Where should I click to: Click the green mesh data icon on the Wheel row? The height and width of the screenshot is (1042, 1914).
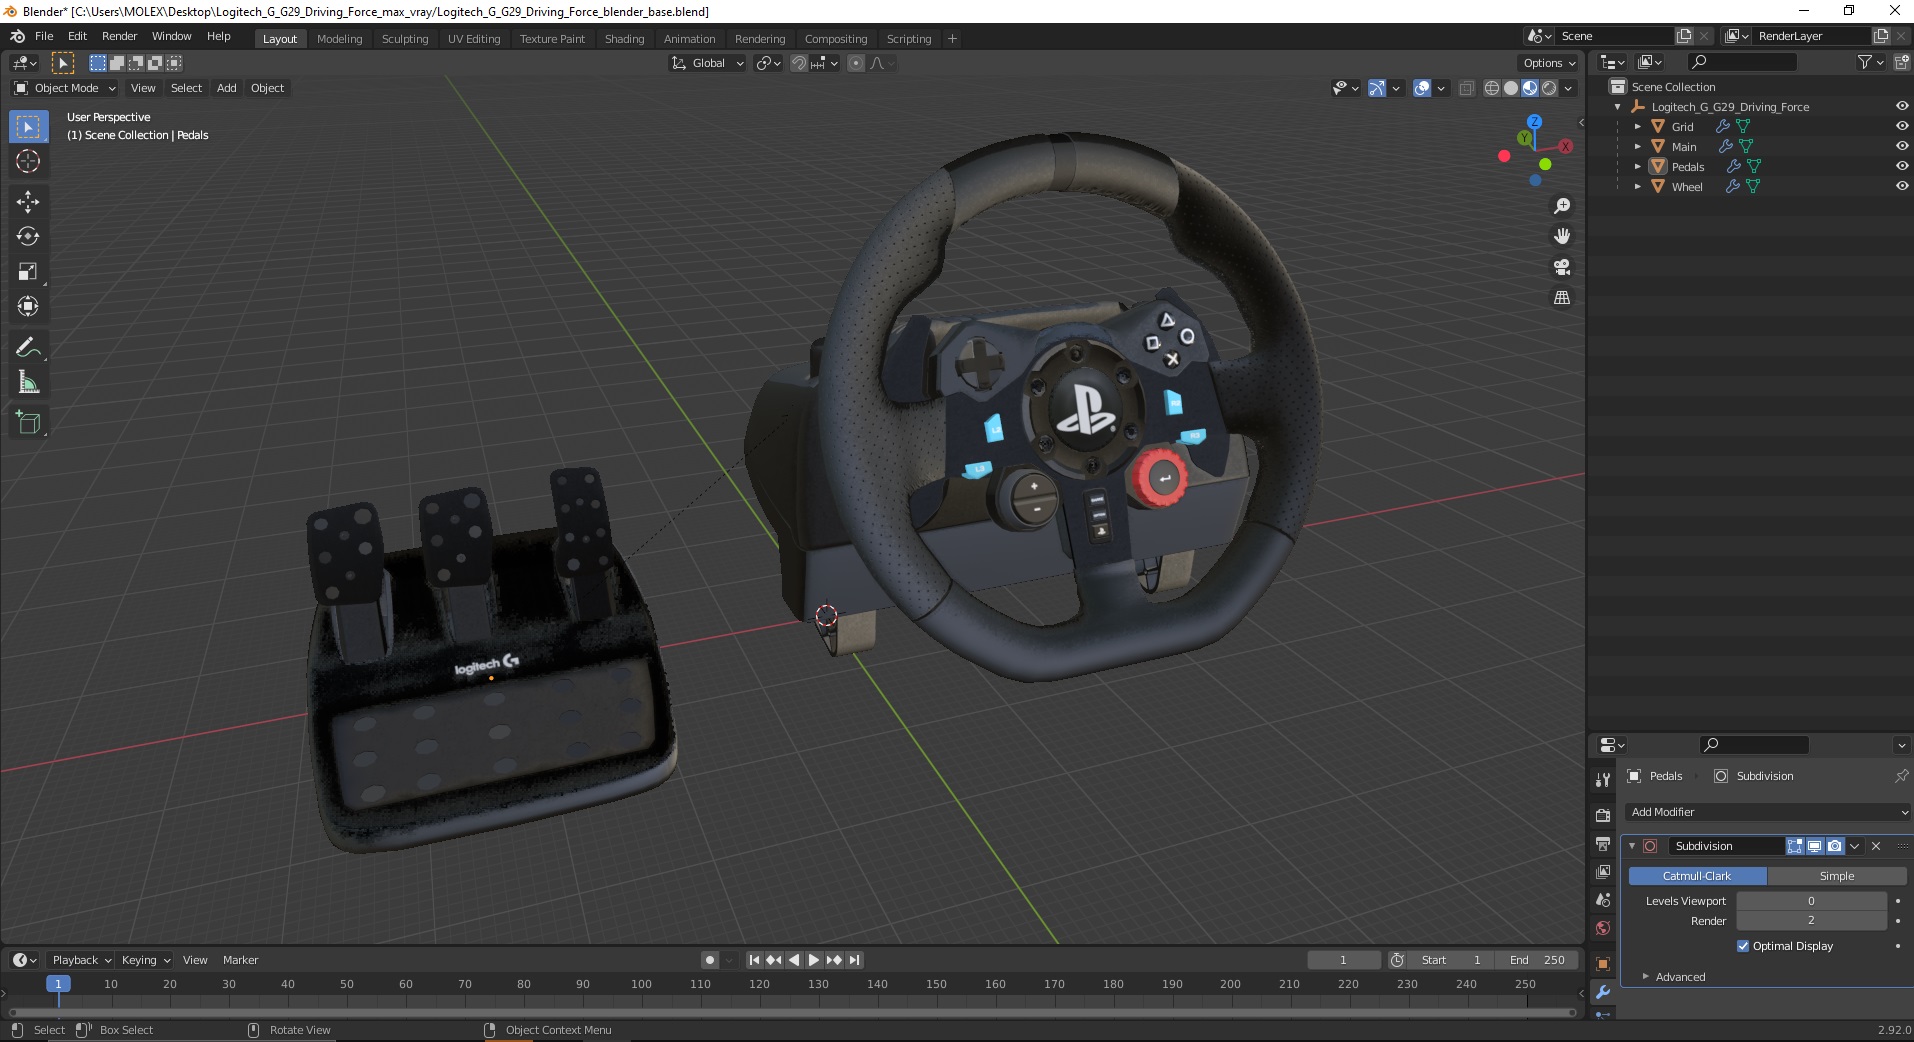[1753, 187]
